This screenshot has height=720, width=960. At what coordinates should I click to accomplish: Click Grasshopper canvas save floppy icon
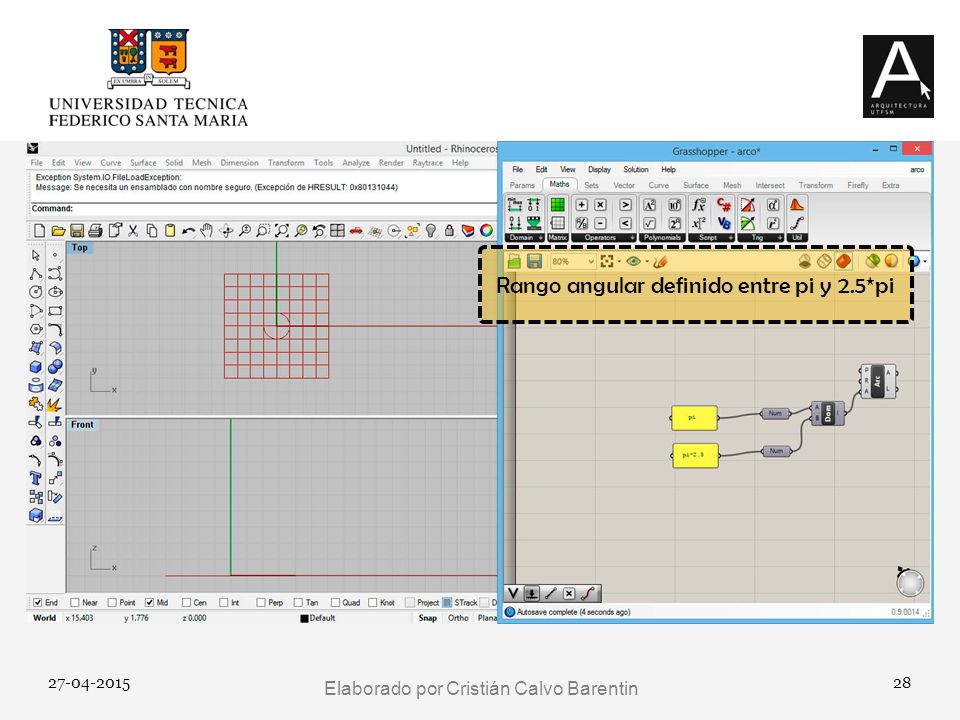click(534, 261)
